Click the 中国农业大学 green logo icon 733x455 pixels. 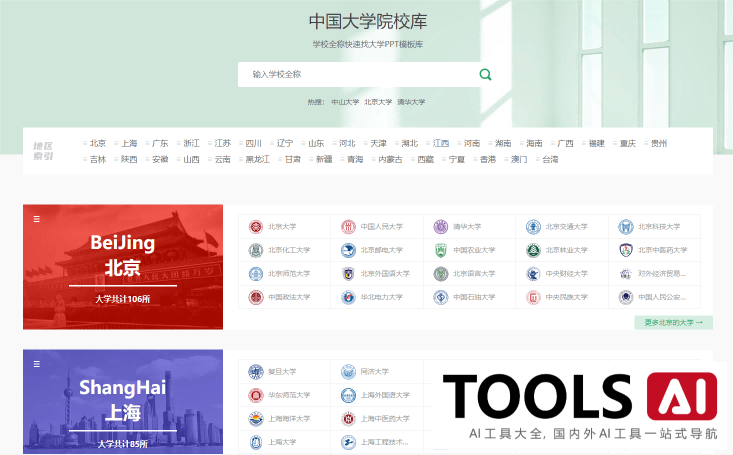(441, 250)
